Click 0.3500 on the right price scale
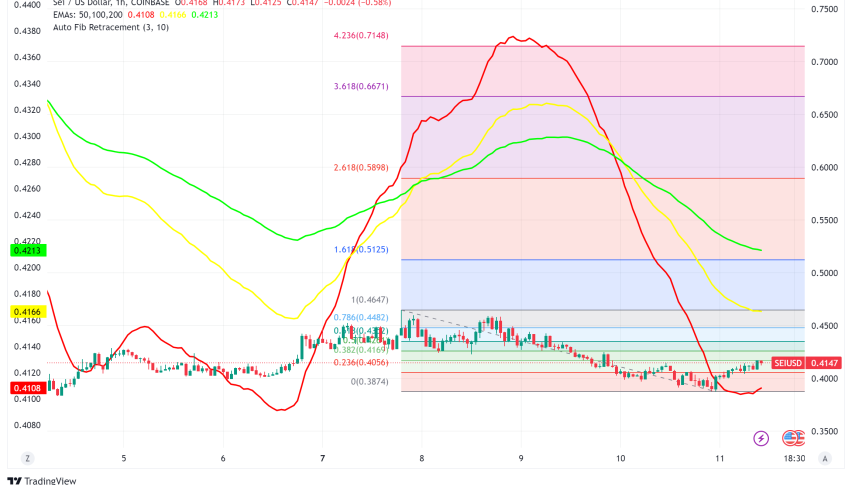The height and width of the screenshot is (485, 852). tap(824, 431)
